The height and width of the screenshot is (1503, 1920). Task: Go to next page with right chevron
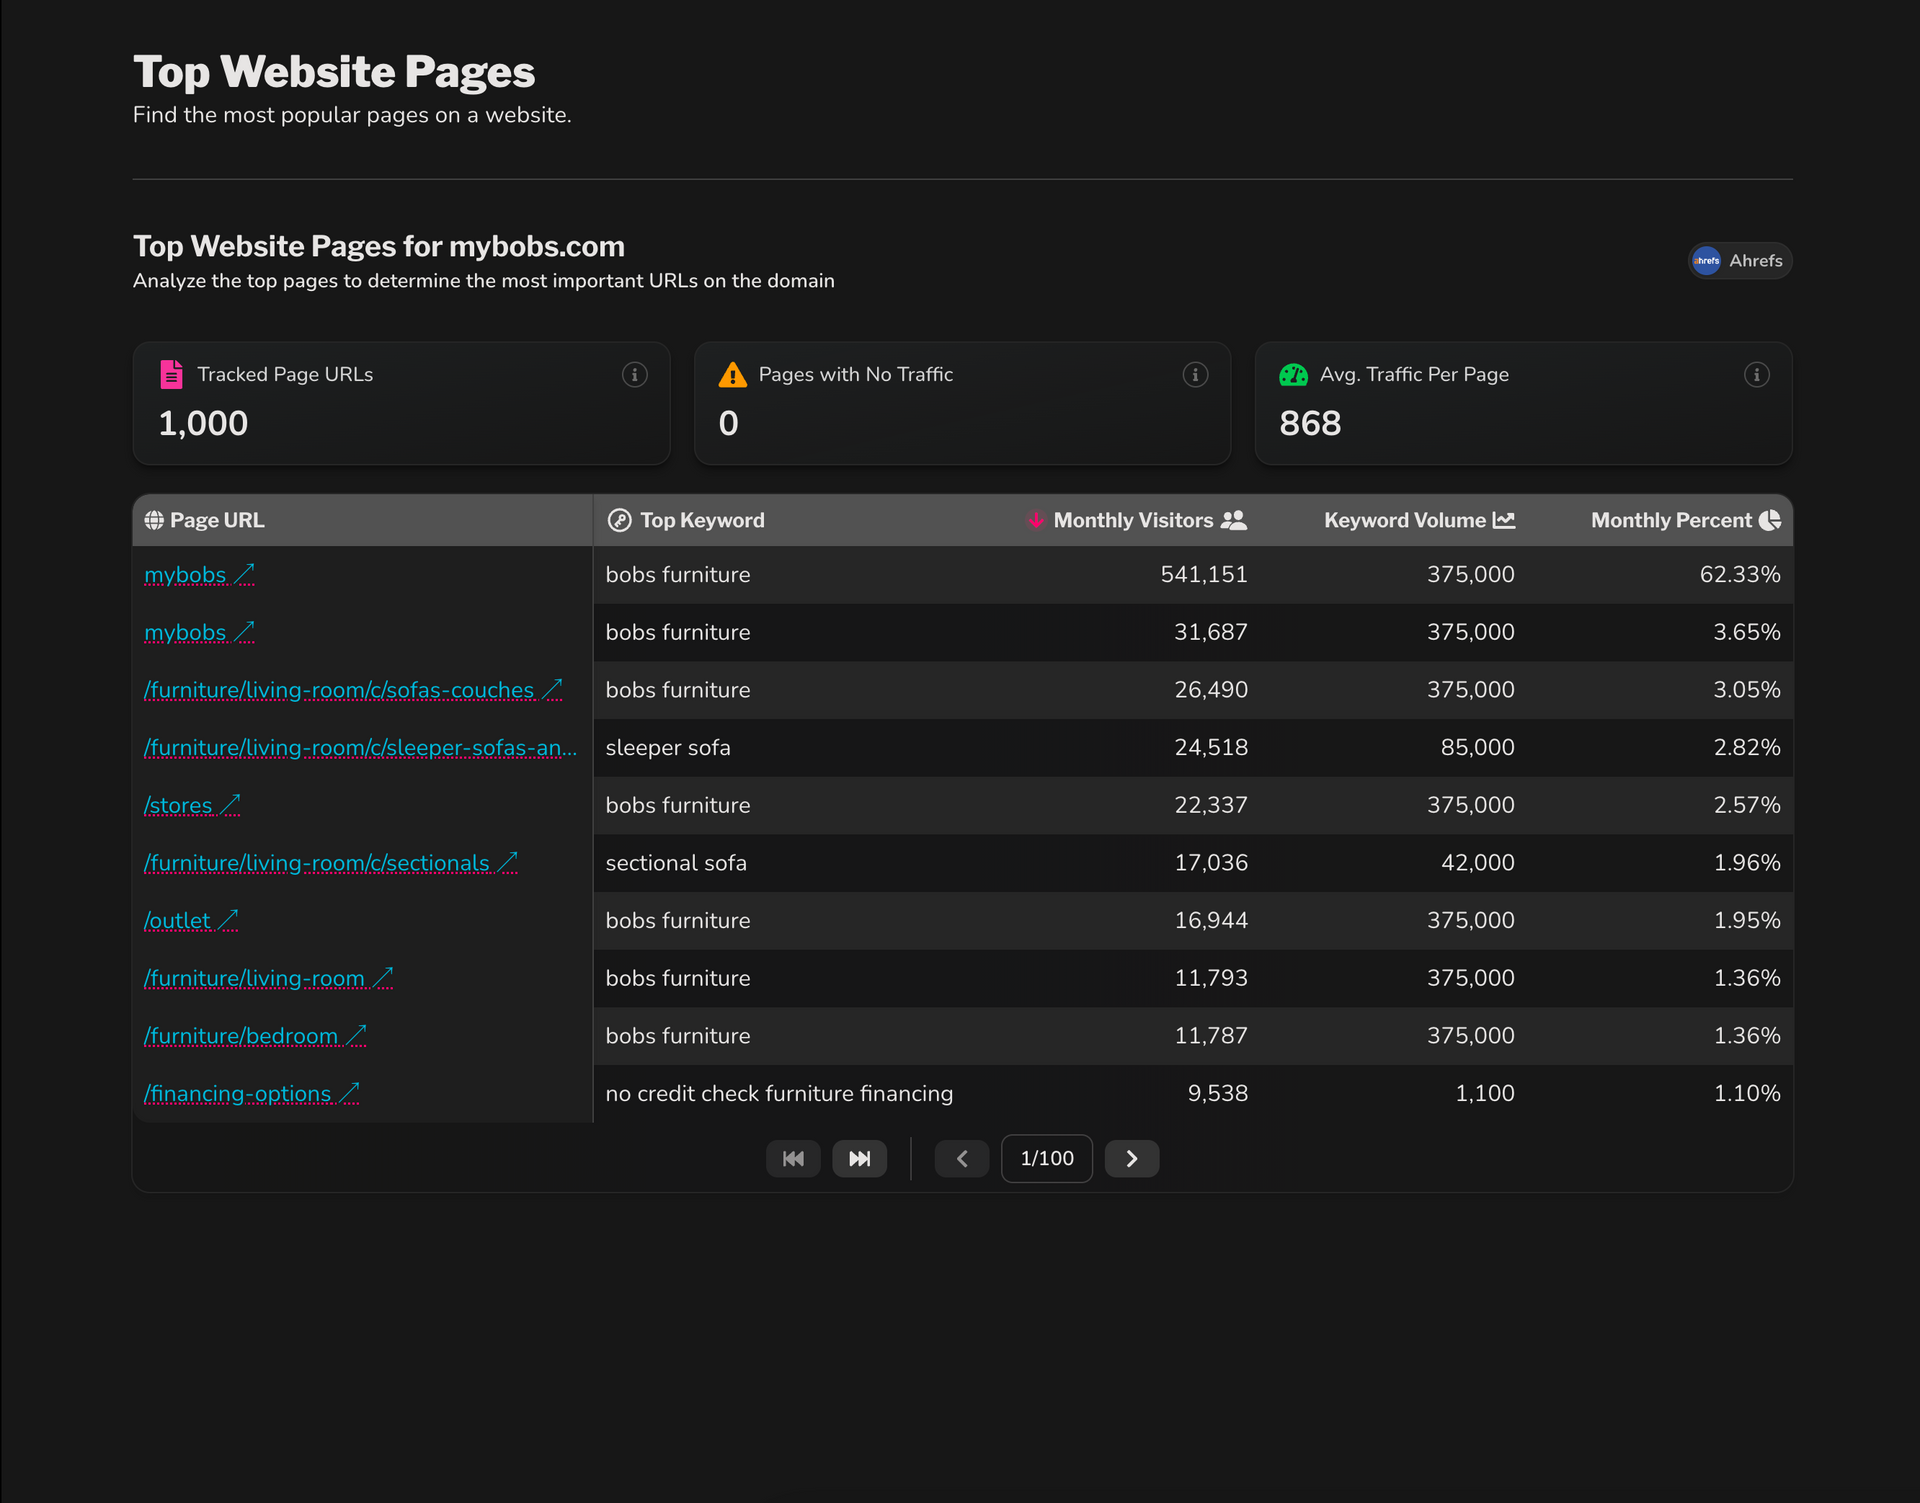pos(1132,1158)
